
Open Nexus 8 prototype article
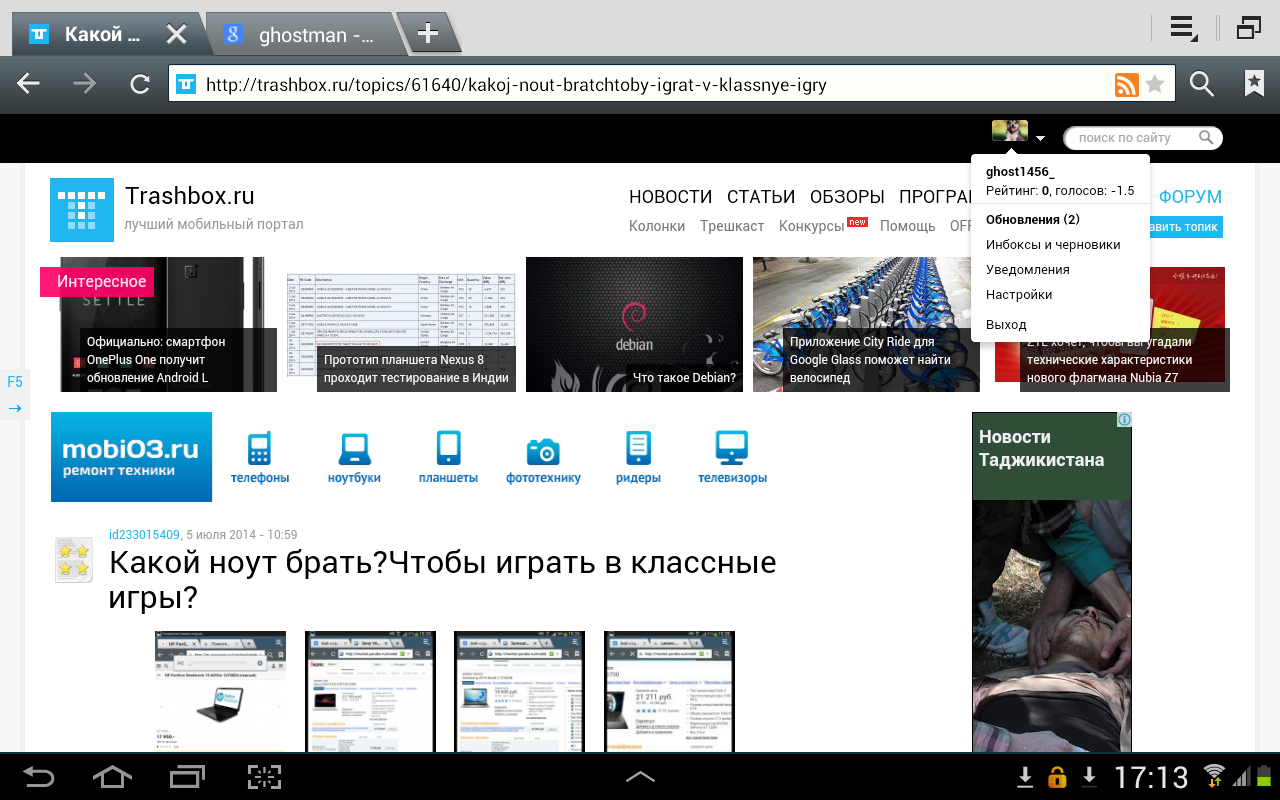[x=400, y=332]
